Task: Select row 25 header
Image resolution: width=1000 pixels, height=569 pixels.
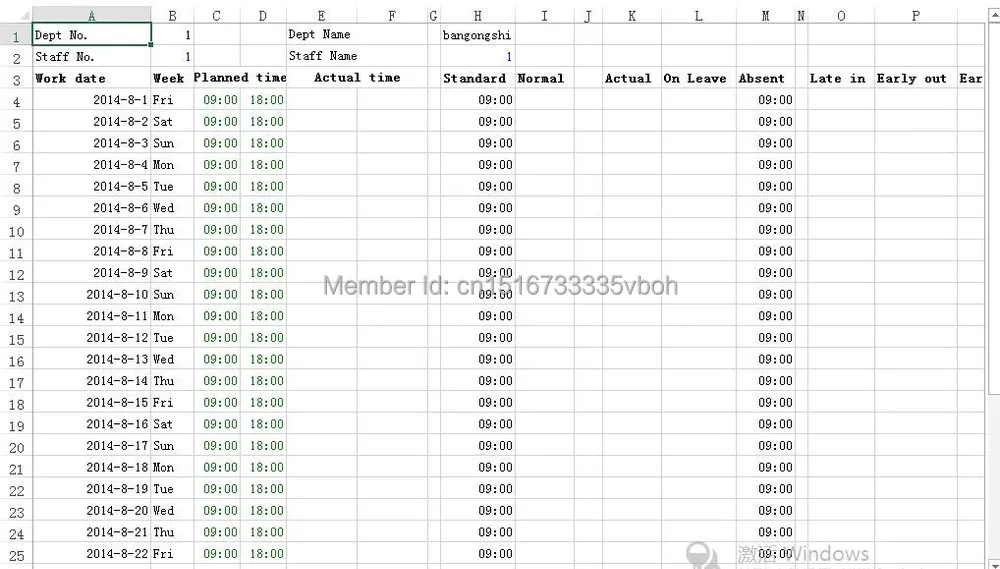Action: pyautogui.click(x=16, y=555)
